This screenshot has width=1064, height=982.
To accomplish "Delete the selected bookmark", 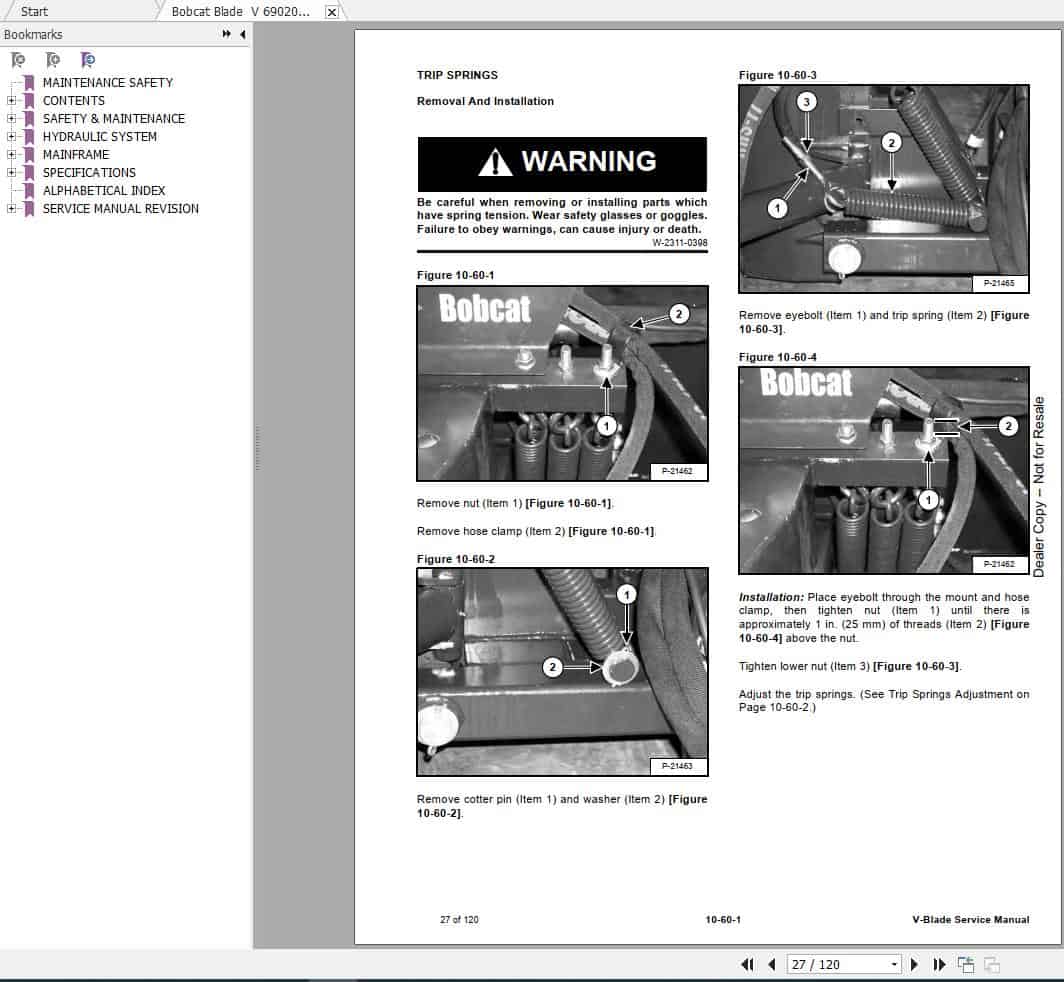I will [17, 60].
